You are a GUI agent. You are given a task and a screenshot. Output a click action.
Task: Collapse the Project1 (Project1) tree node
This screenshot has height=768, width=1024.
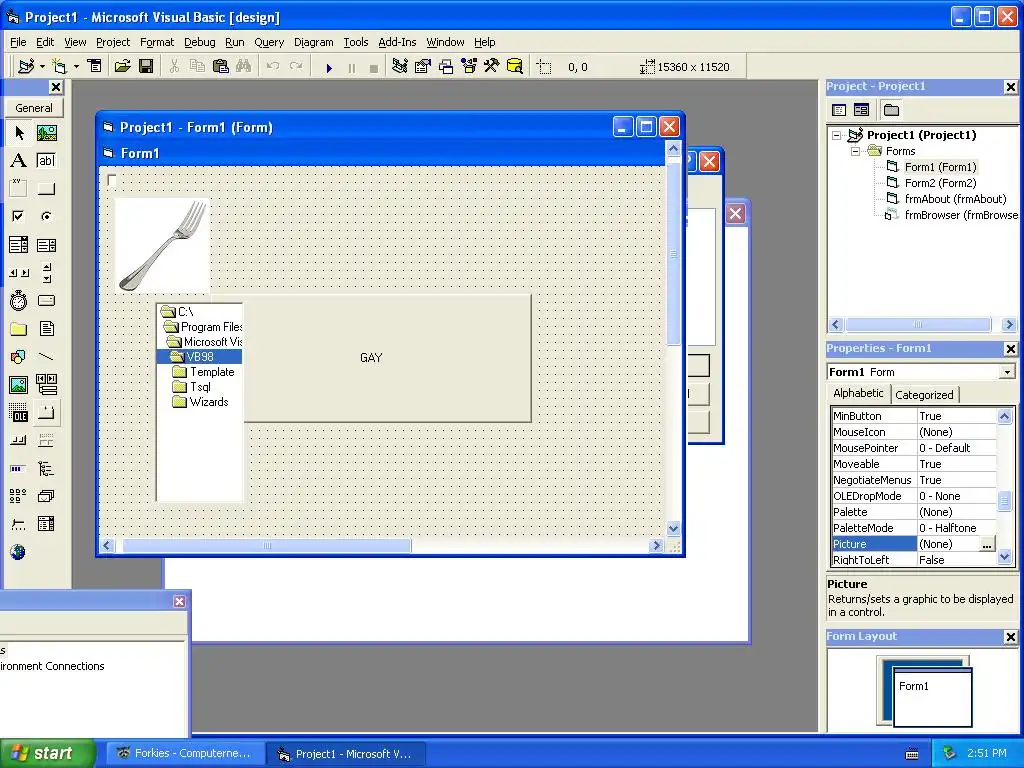click(837, 136)
